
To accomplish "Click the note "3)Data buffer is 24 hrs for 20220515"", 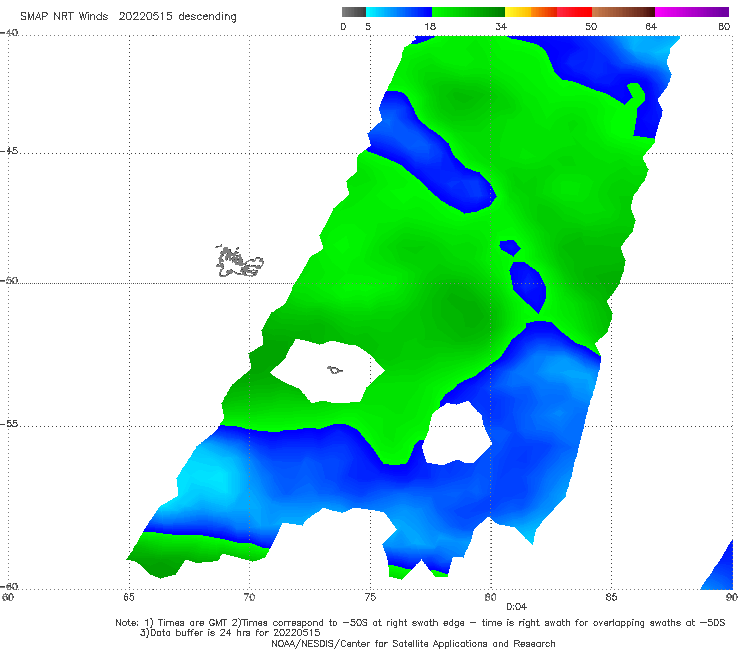I will 230,633.
